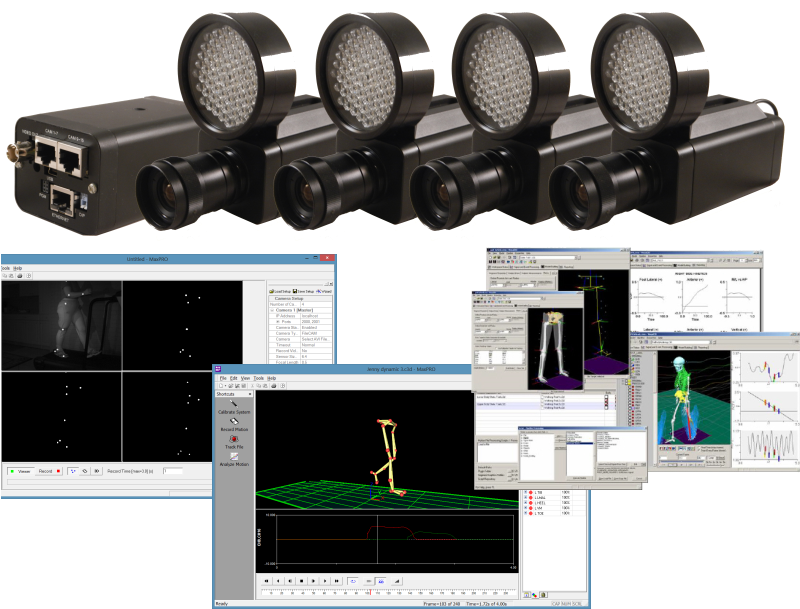Screen dimensions: 800x609
Task: Click 'Frame=103 of 240' in status bar
Action: coord(443,604)
